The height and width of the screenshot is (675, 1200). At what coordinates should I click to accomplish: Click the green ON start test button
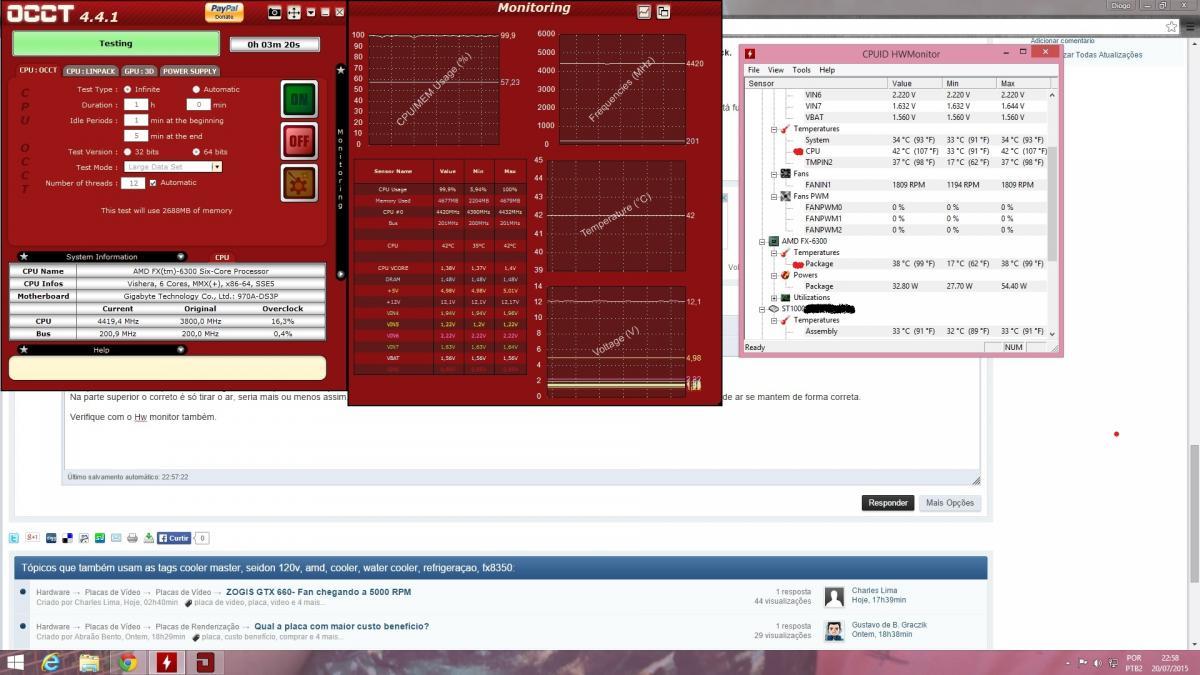point(299,100)
